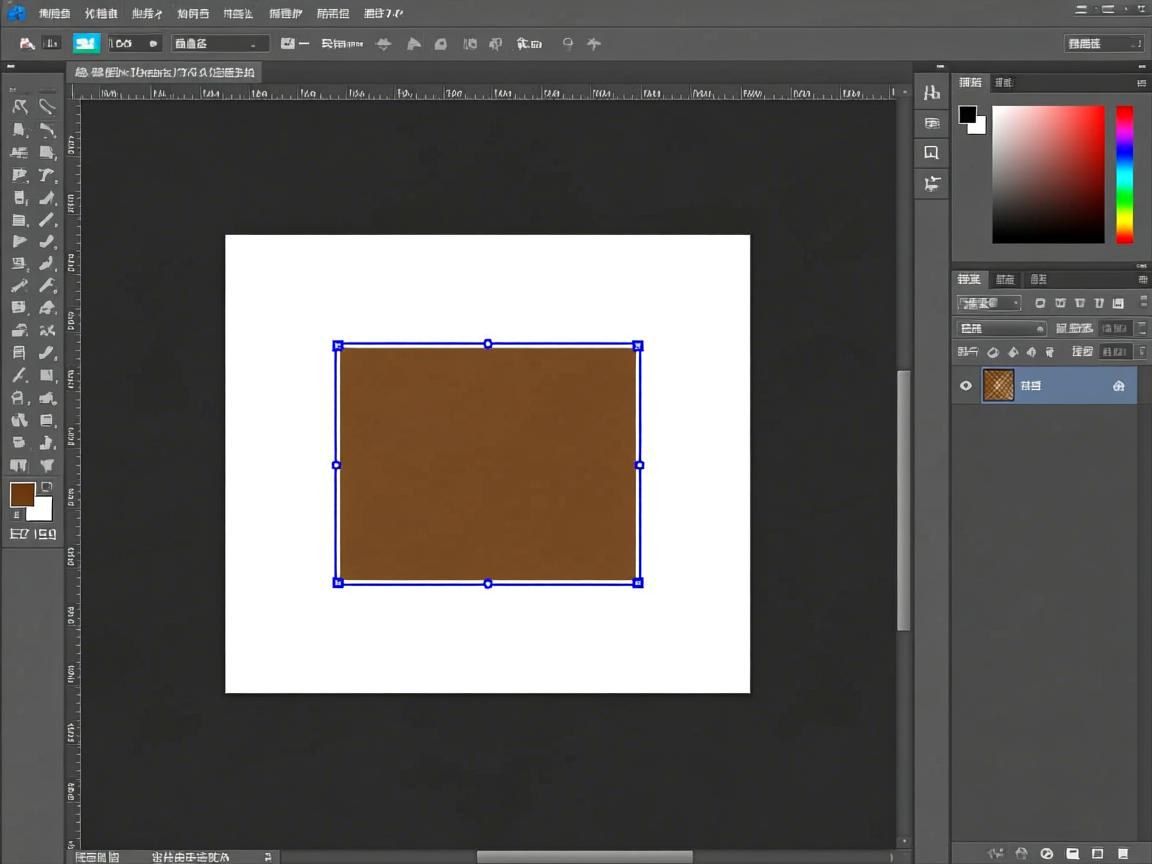Click the quick mask icon at the toolbox bottom
The image size is (1152, 864).
click(19, 534)
